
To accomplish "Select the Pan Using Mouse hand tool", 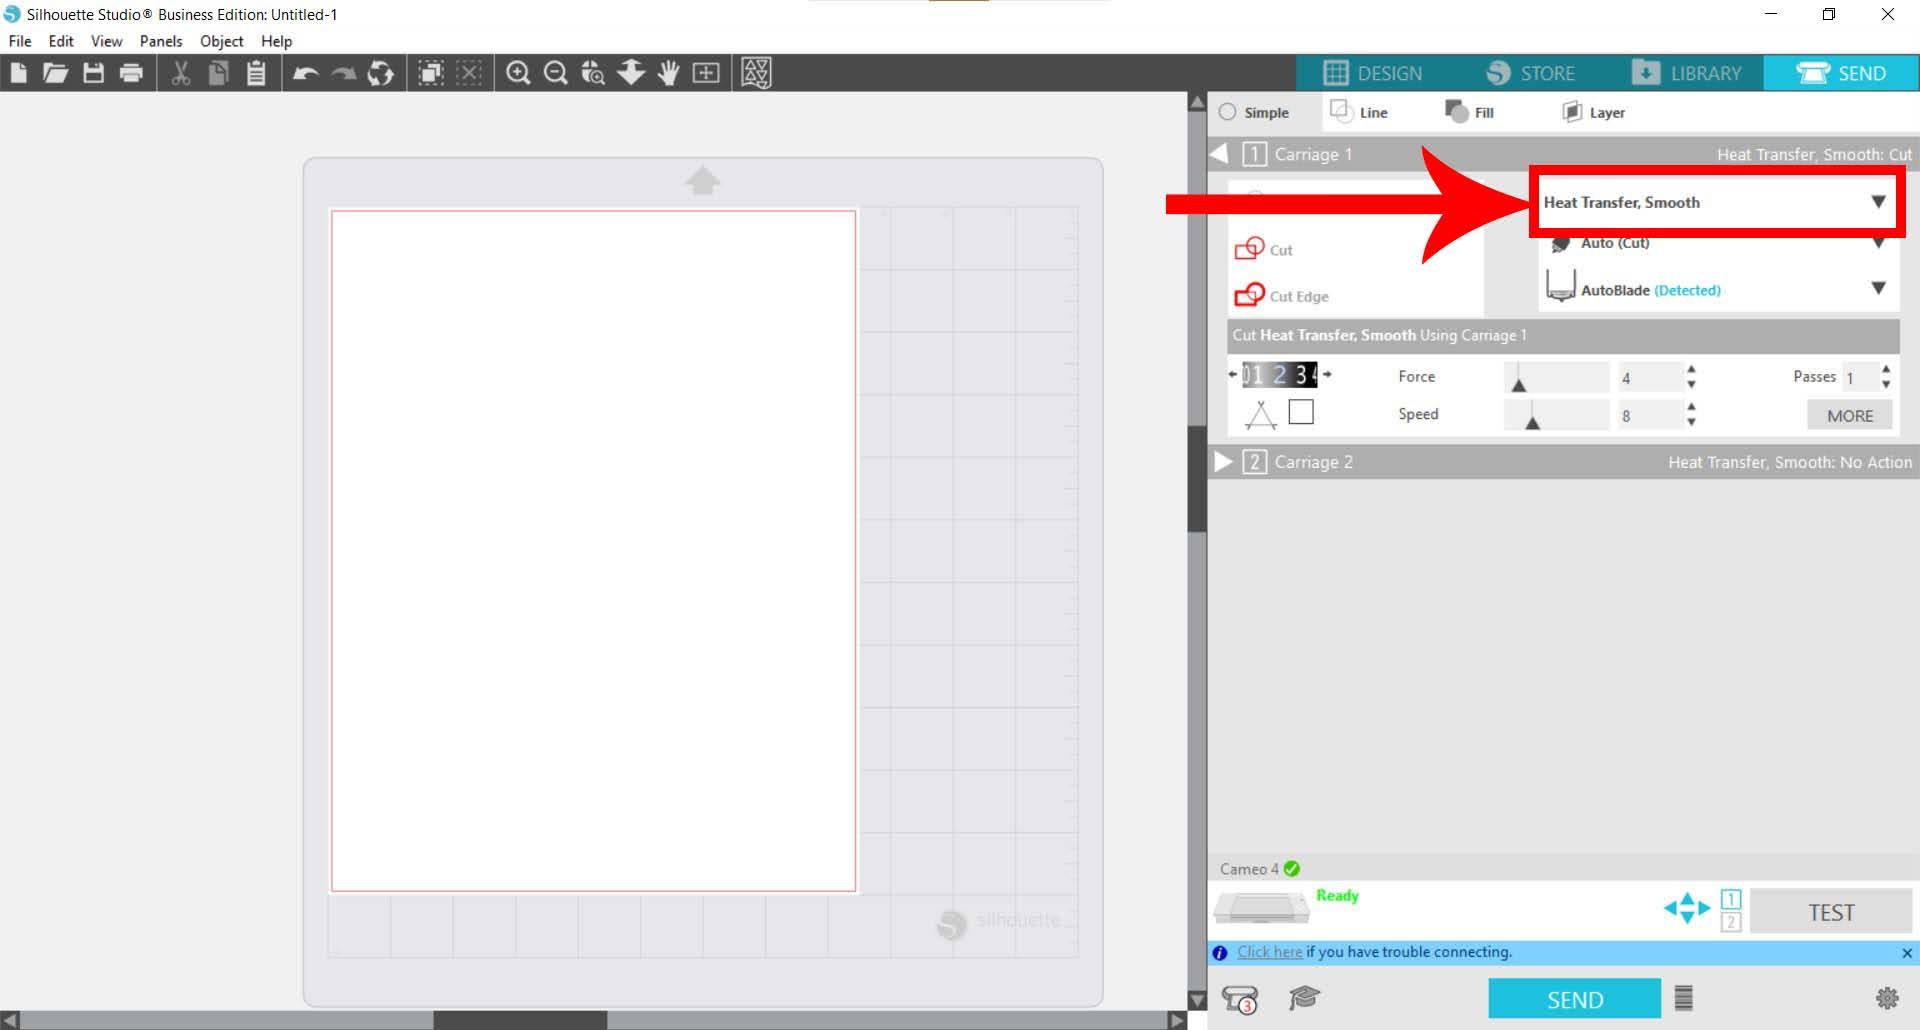I will (668, 72).
